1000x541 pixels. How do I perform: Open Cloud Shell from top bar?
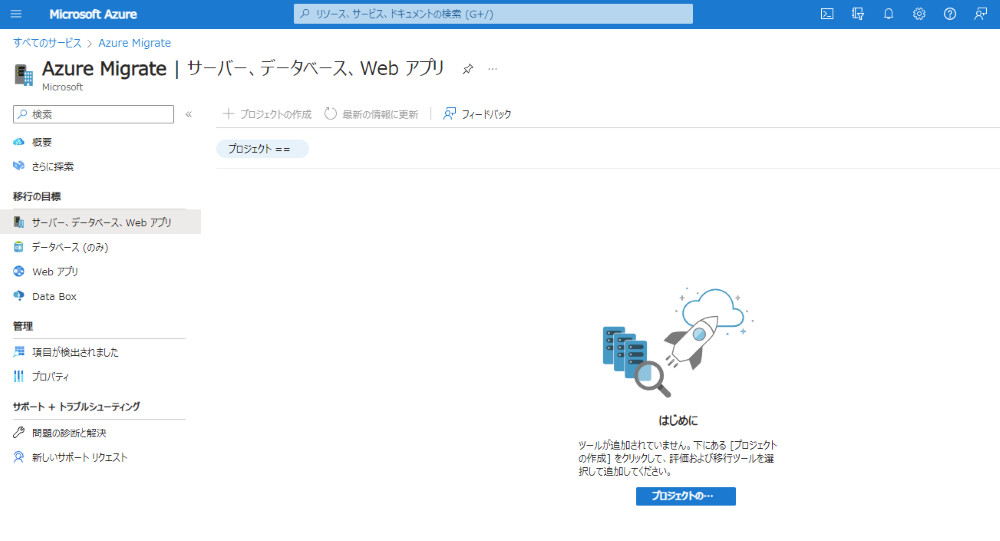(x=827, y=14)
